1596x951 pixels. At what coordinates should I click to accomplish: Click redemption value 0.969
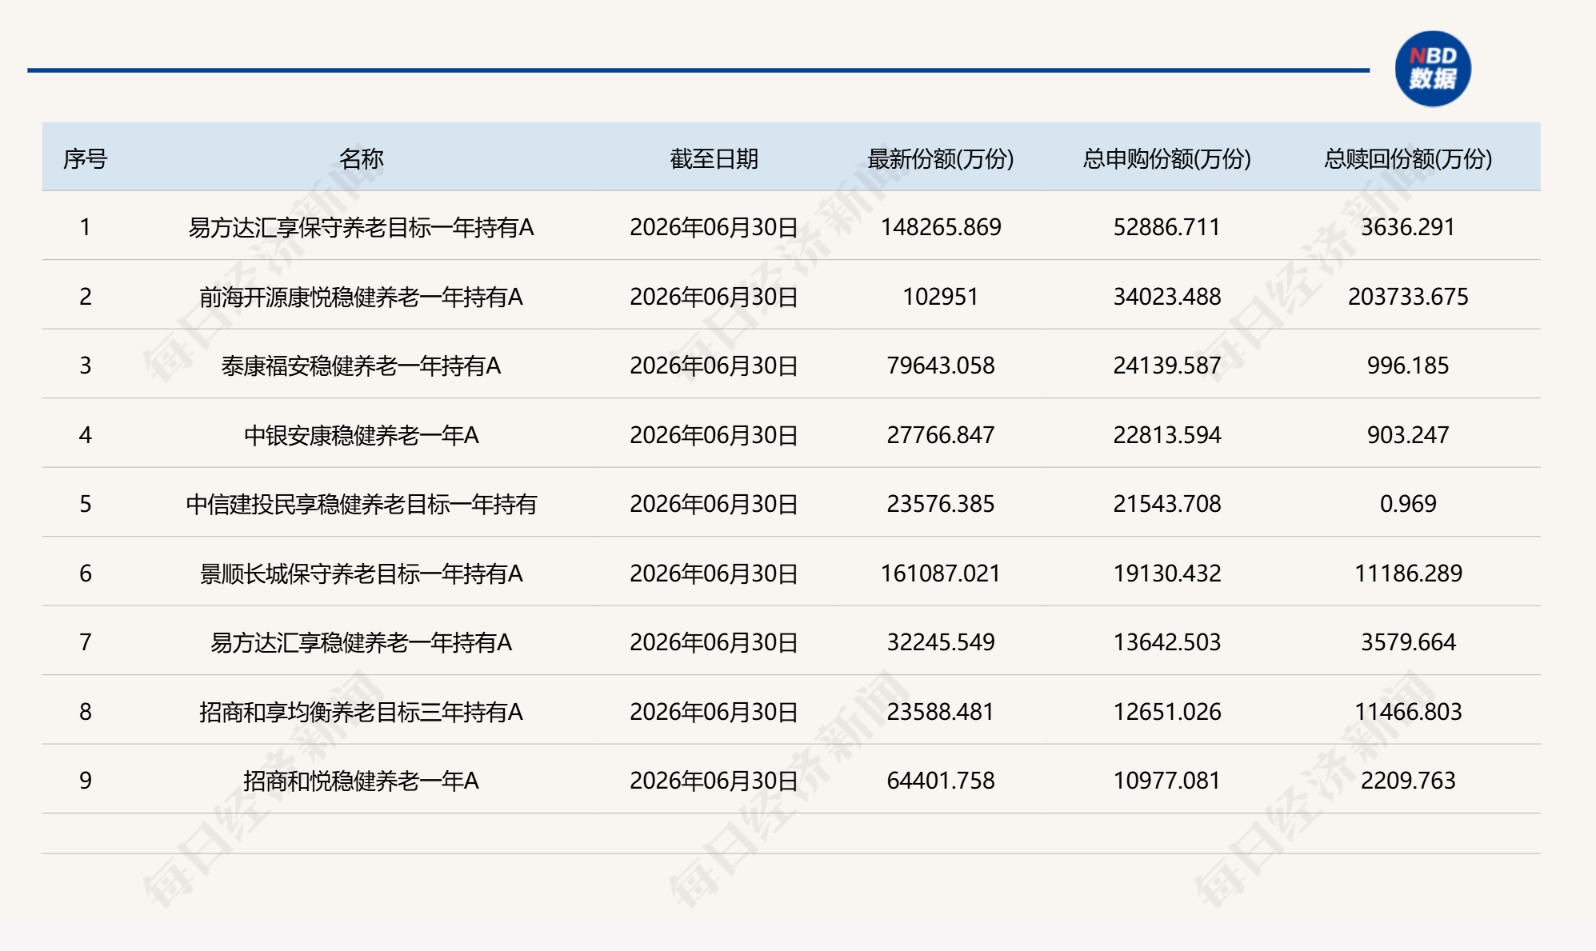coord(1408,504)
